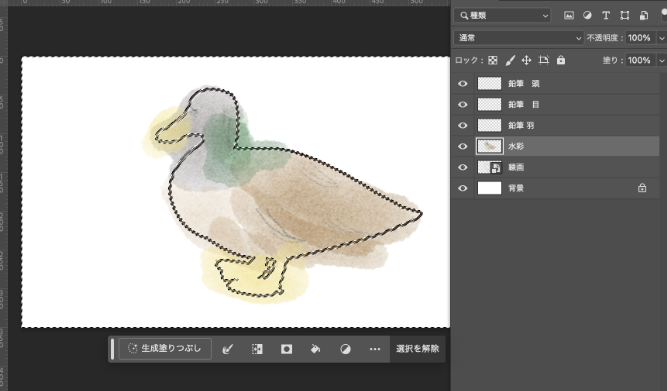The width and height of the screenshot is (667, 391).
Task: Click 選択を解除 to deselect
Action: pyautogui.click(x=417, y=349)
